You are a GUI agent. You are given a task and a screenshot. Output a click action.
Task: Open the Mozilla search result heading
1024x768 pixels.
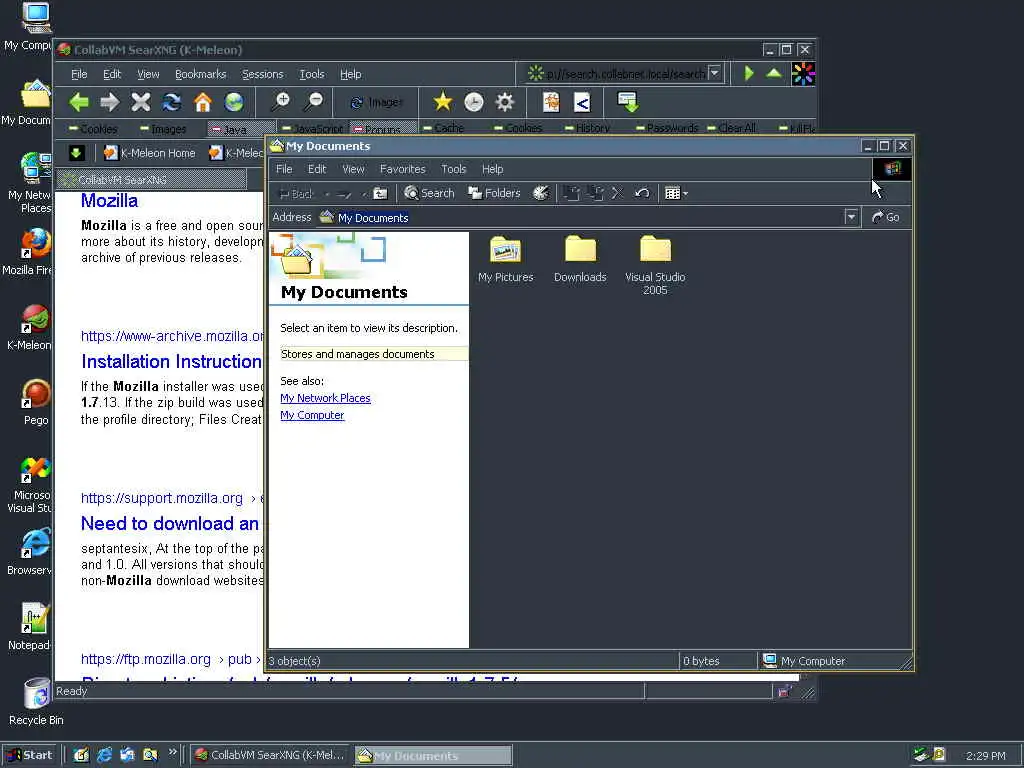tap(109, 200)
